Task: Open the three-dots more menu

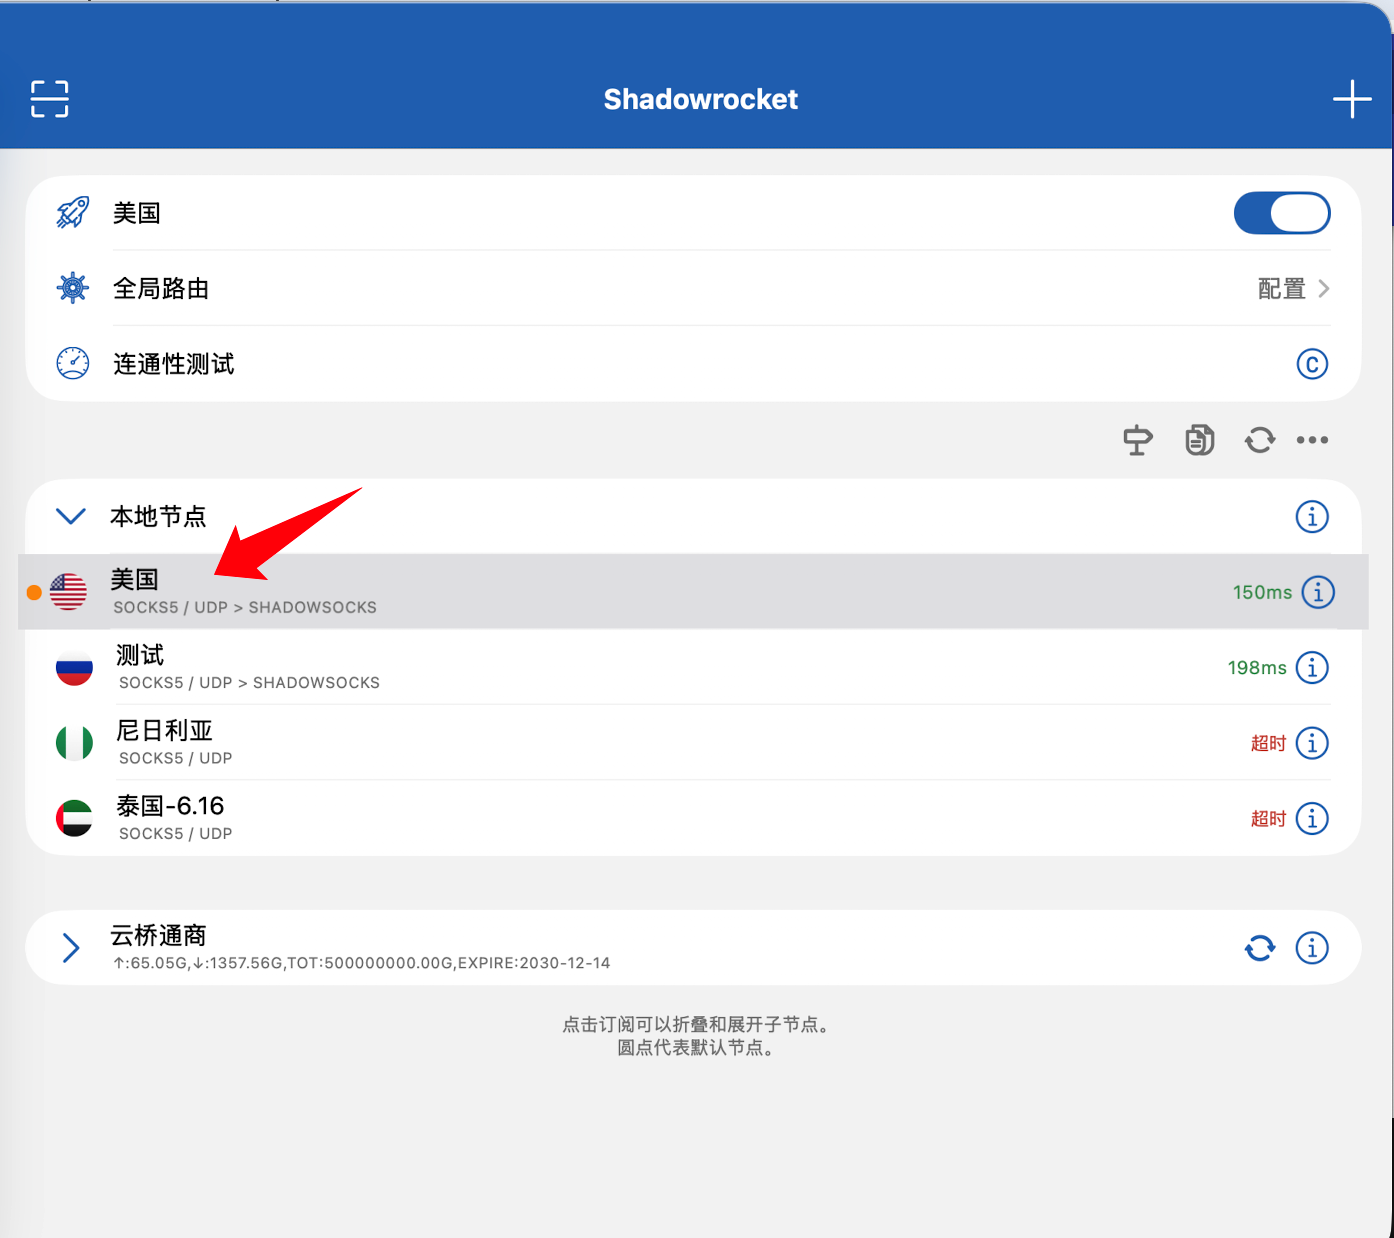Action: click(1312, 440)
